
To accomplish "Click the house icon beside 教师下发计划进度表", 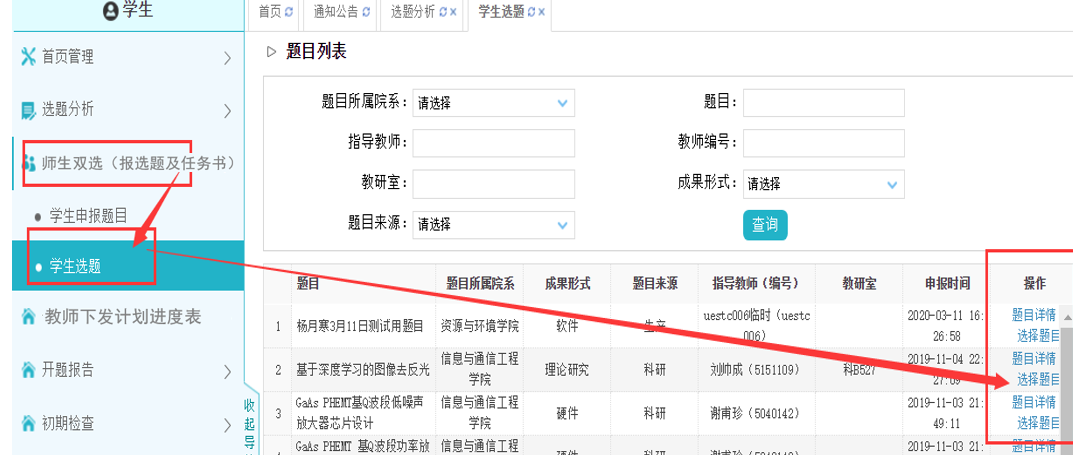I will (28, 317).
